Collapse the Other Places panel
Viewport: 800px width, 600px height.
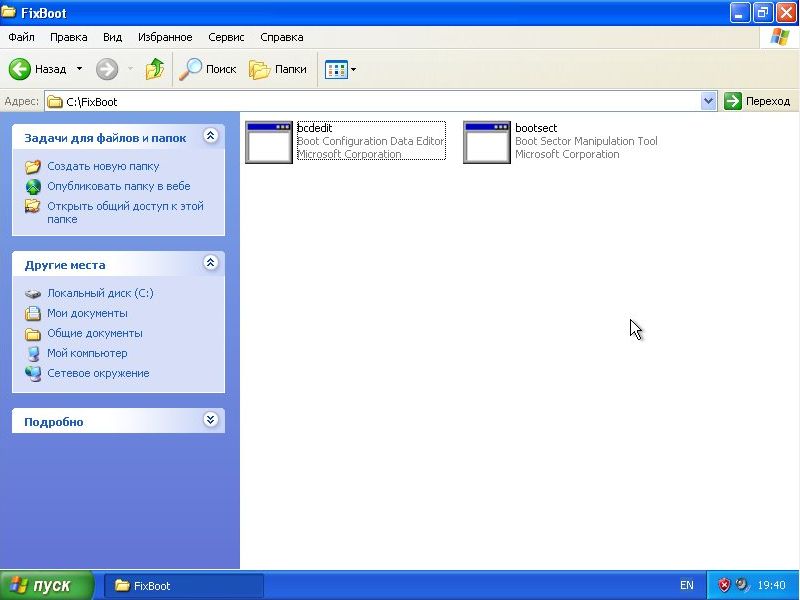tap(211, 263)
